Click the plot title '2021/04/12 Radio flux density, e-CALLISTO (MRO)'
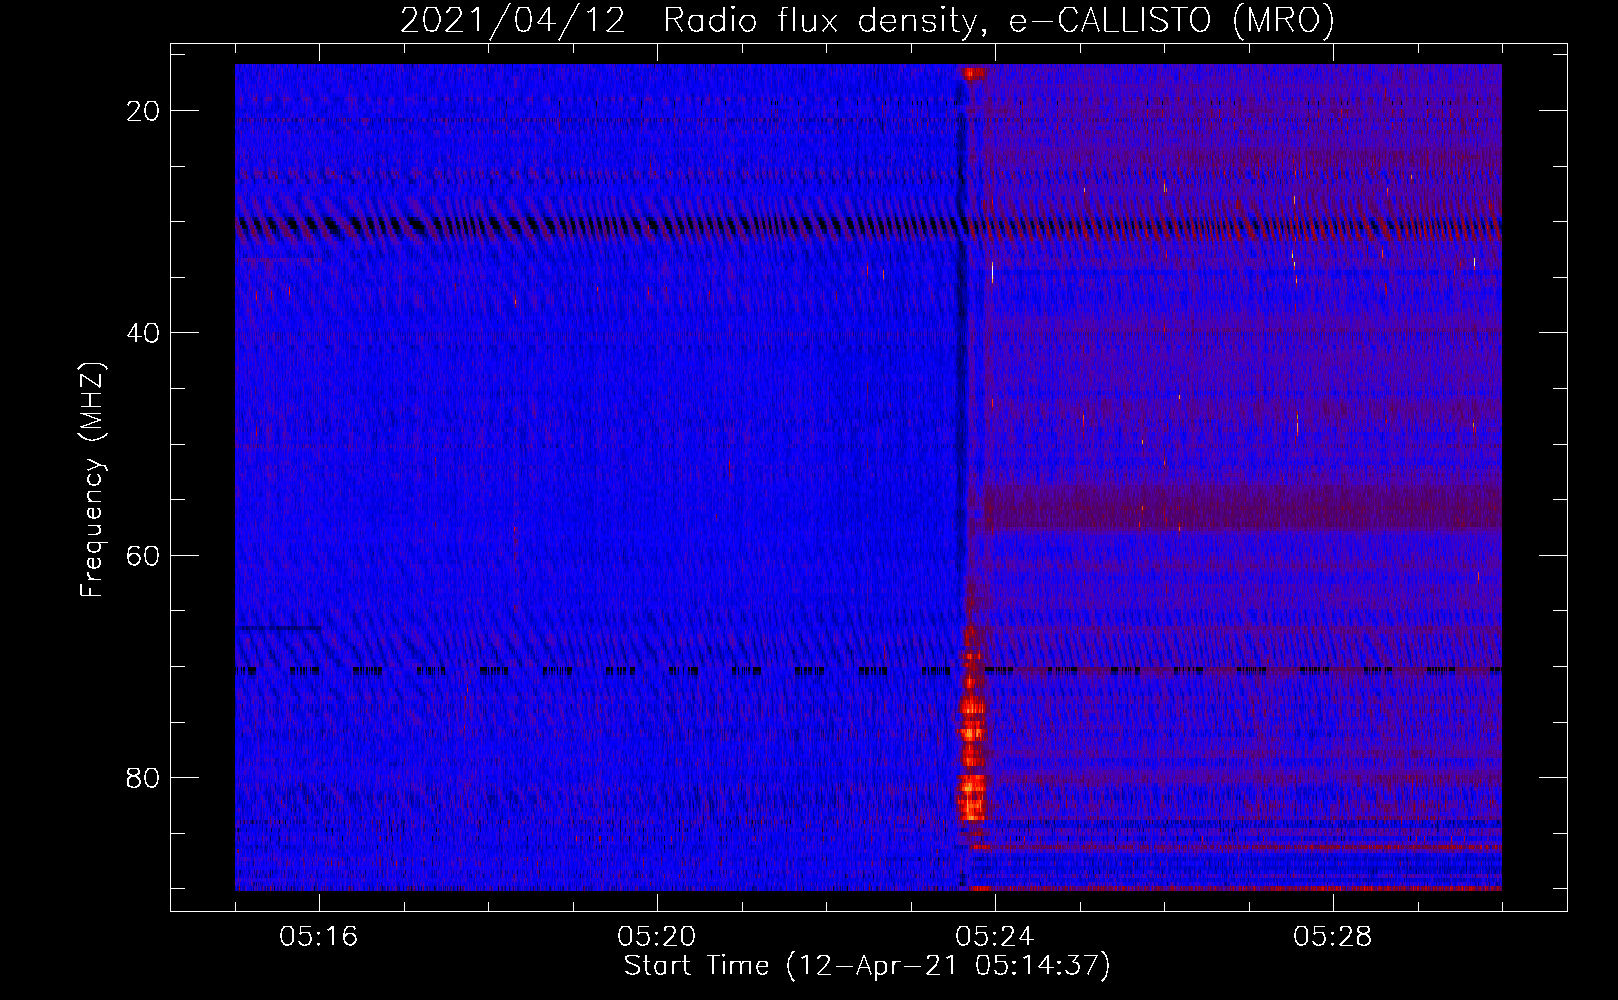 [867, 20]
